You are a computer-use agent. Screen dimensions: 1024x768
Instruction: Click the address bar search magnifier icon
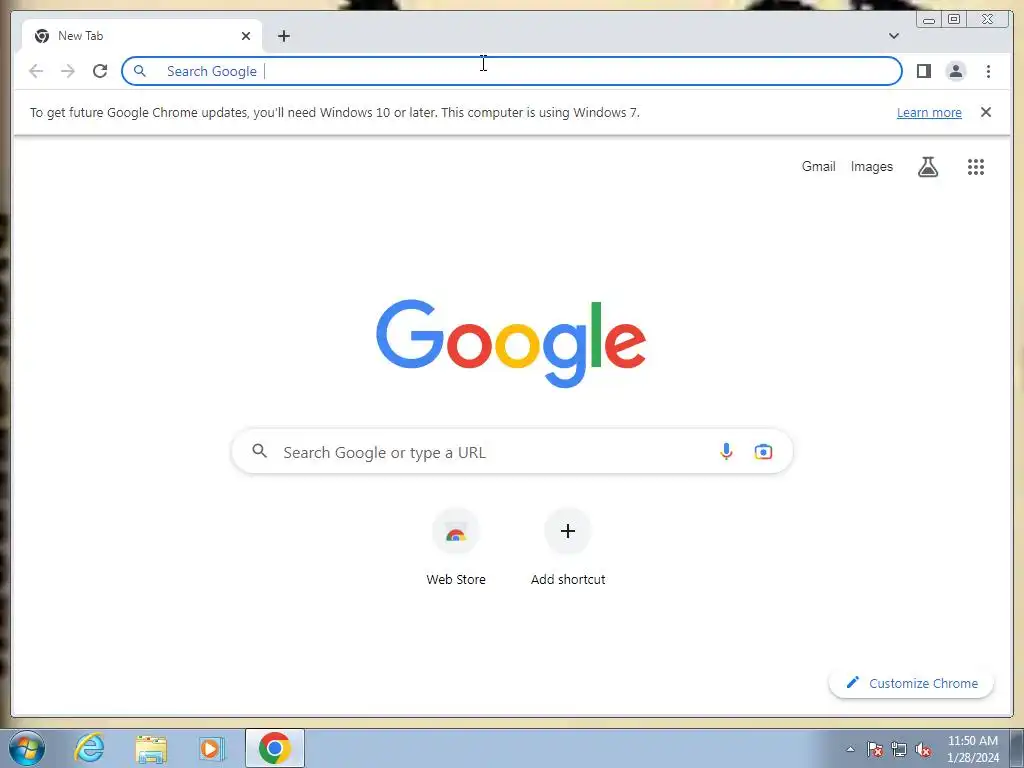(x=140, y=71)
